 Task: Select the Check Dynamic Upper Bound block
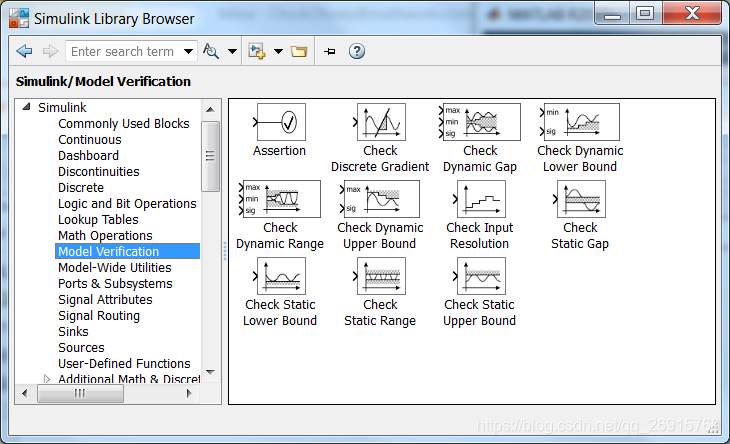pos(380,199)
